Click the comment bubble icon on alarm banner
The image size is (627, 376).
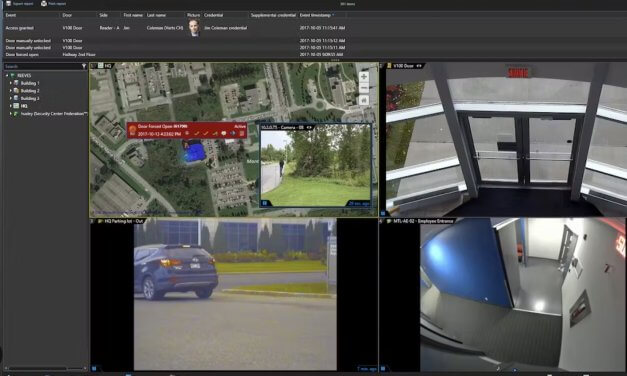[x=224, y=134]
